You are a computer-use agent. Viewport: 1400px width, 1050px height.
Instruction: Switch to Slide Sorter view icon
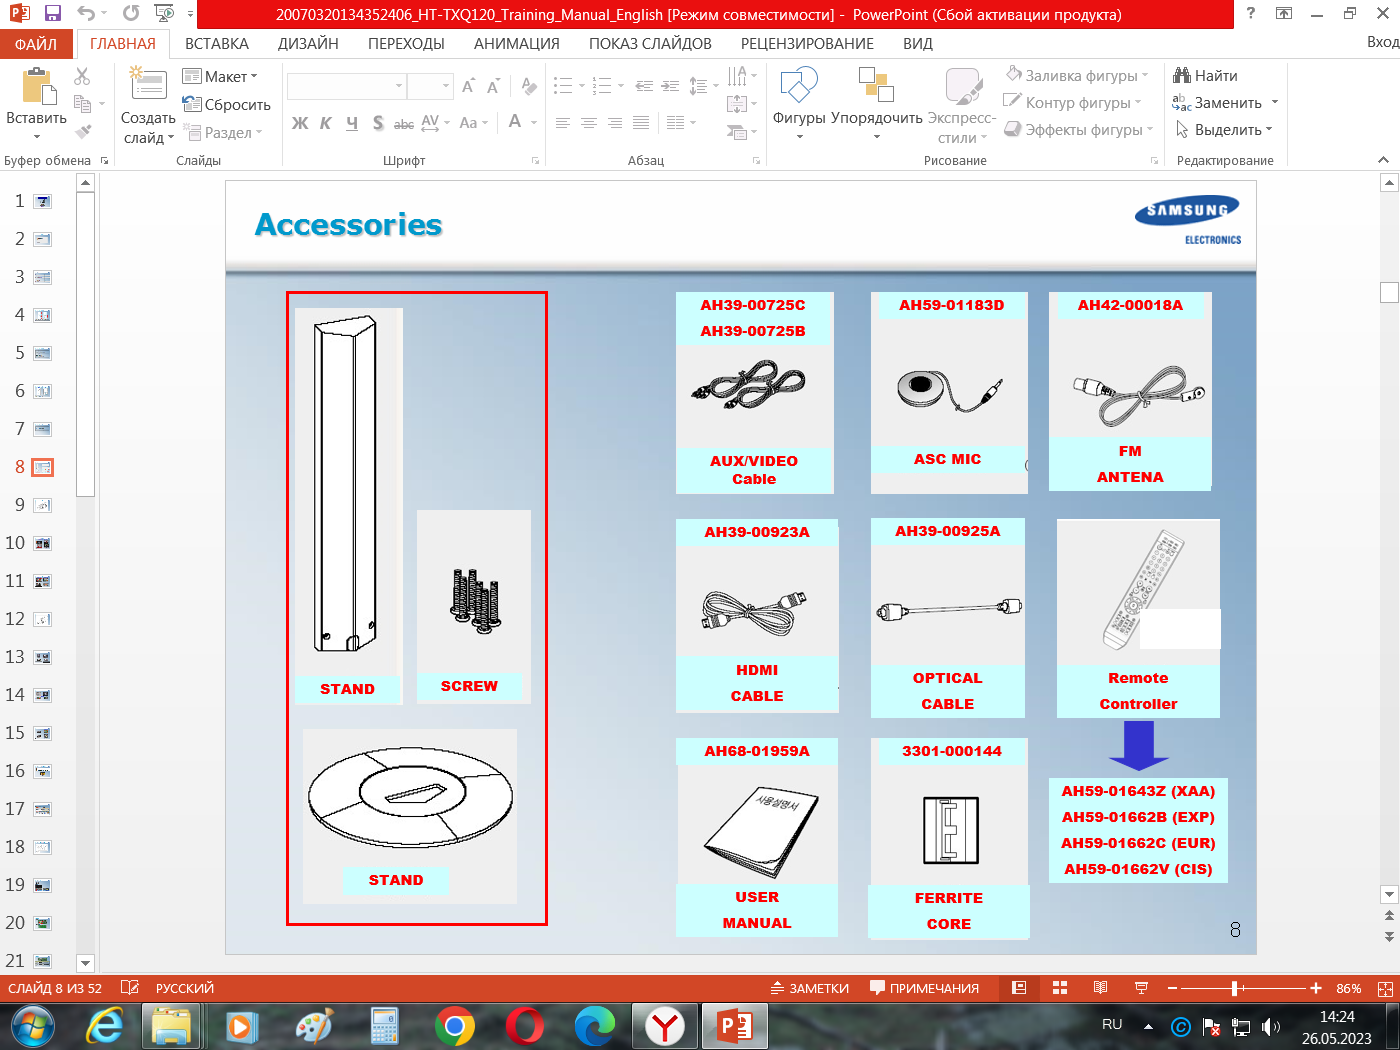1060,988
